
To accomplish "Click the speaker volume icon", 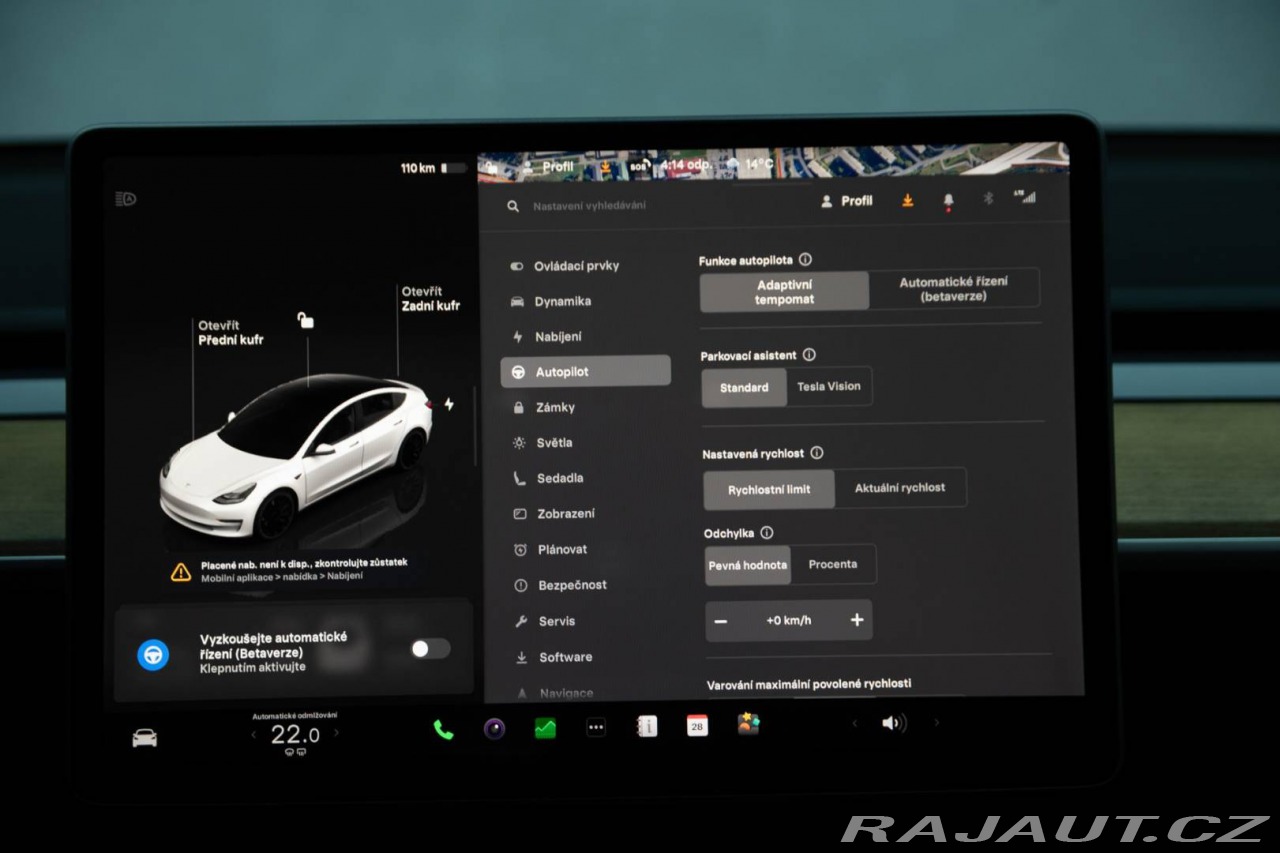I will point(893,723).
